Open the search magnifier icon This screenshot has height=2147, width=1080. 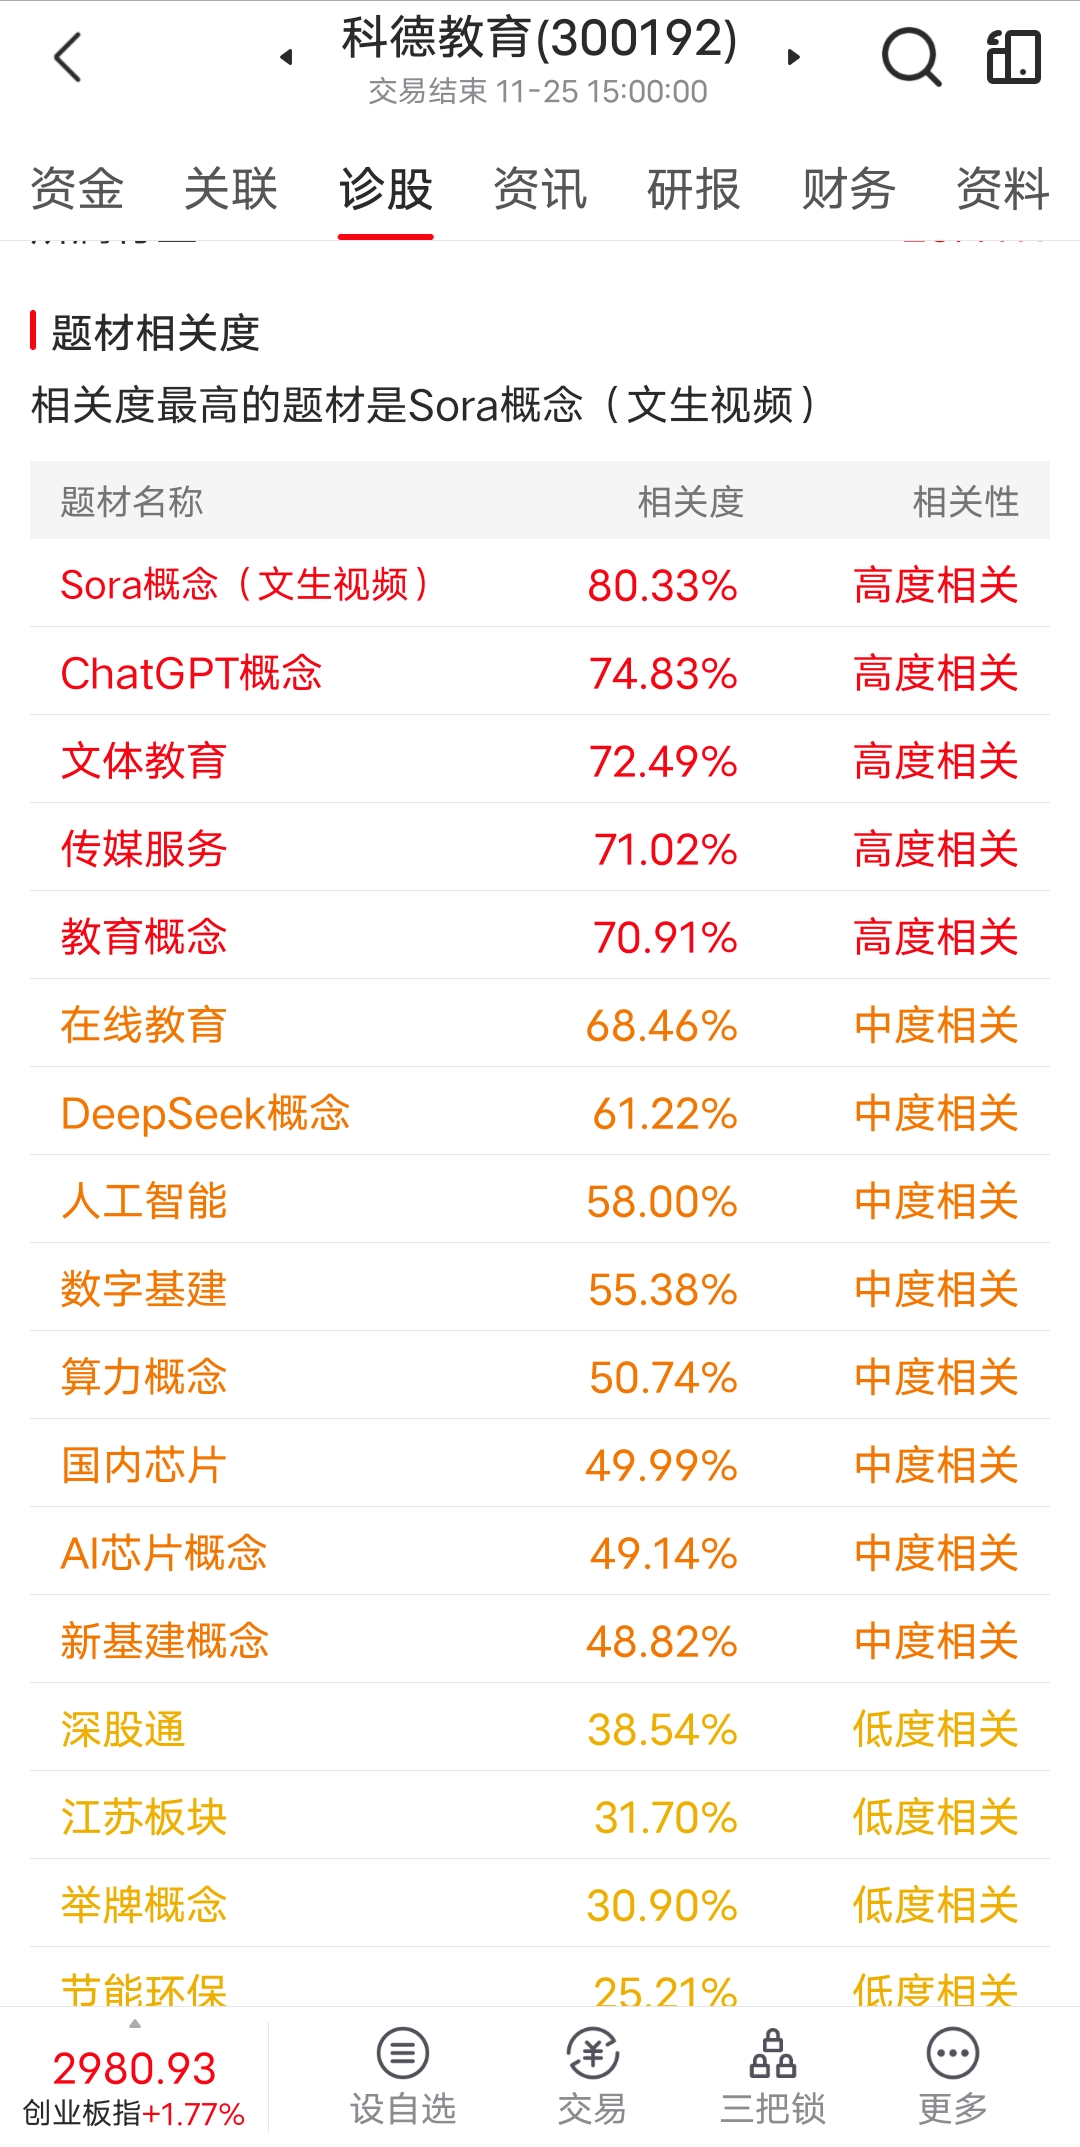pyautogui.click(x=910, y=57)
